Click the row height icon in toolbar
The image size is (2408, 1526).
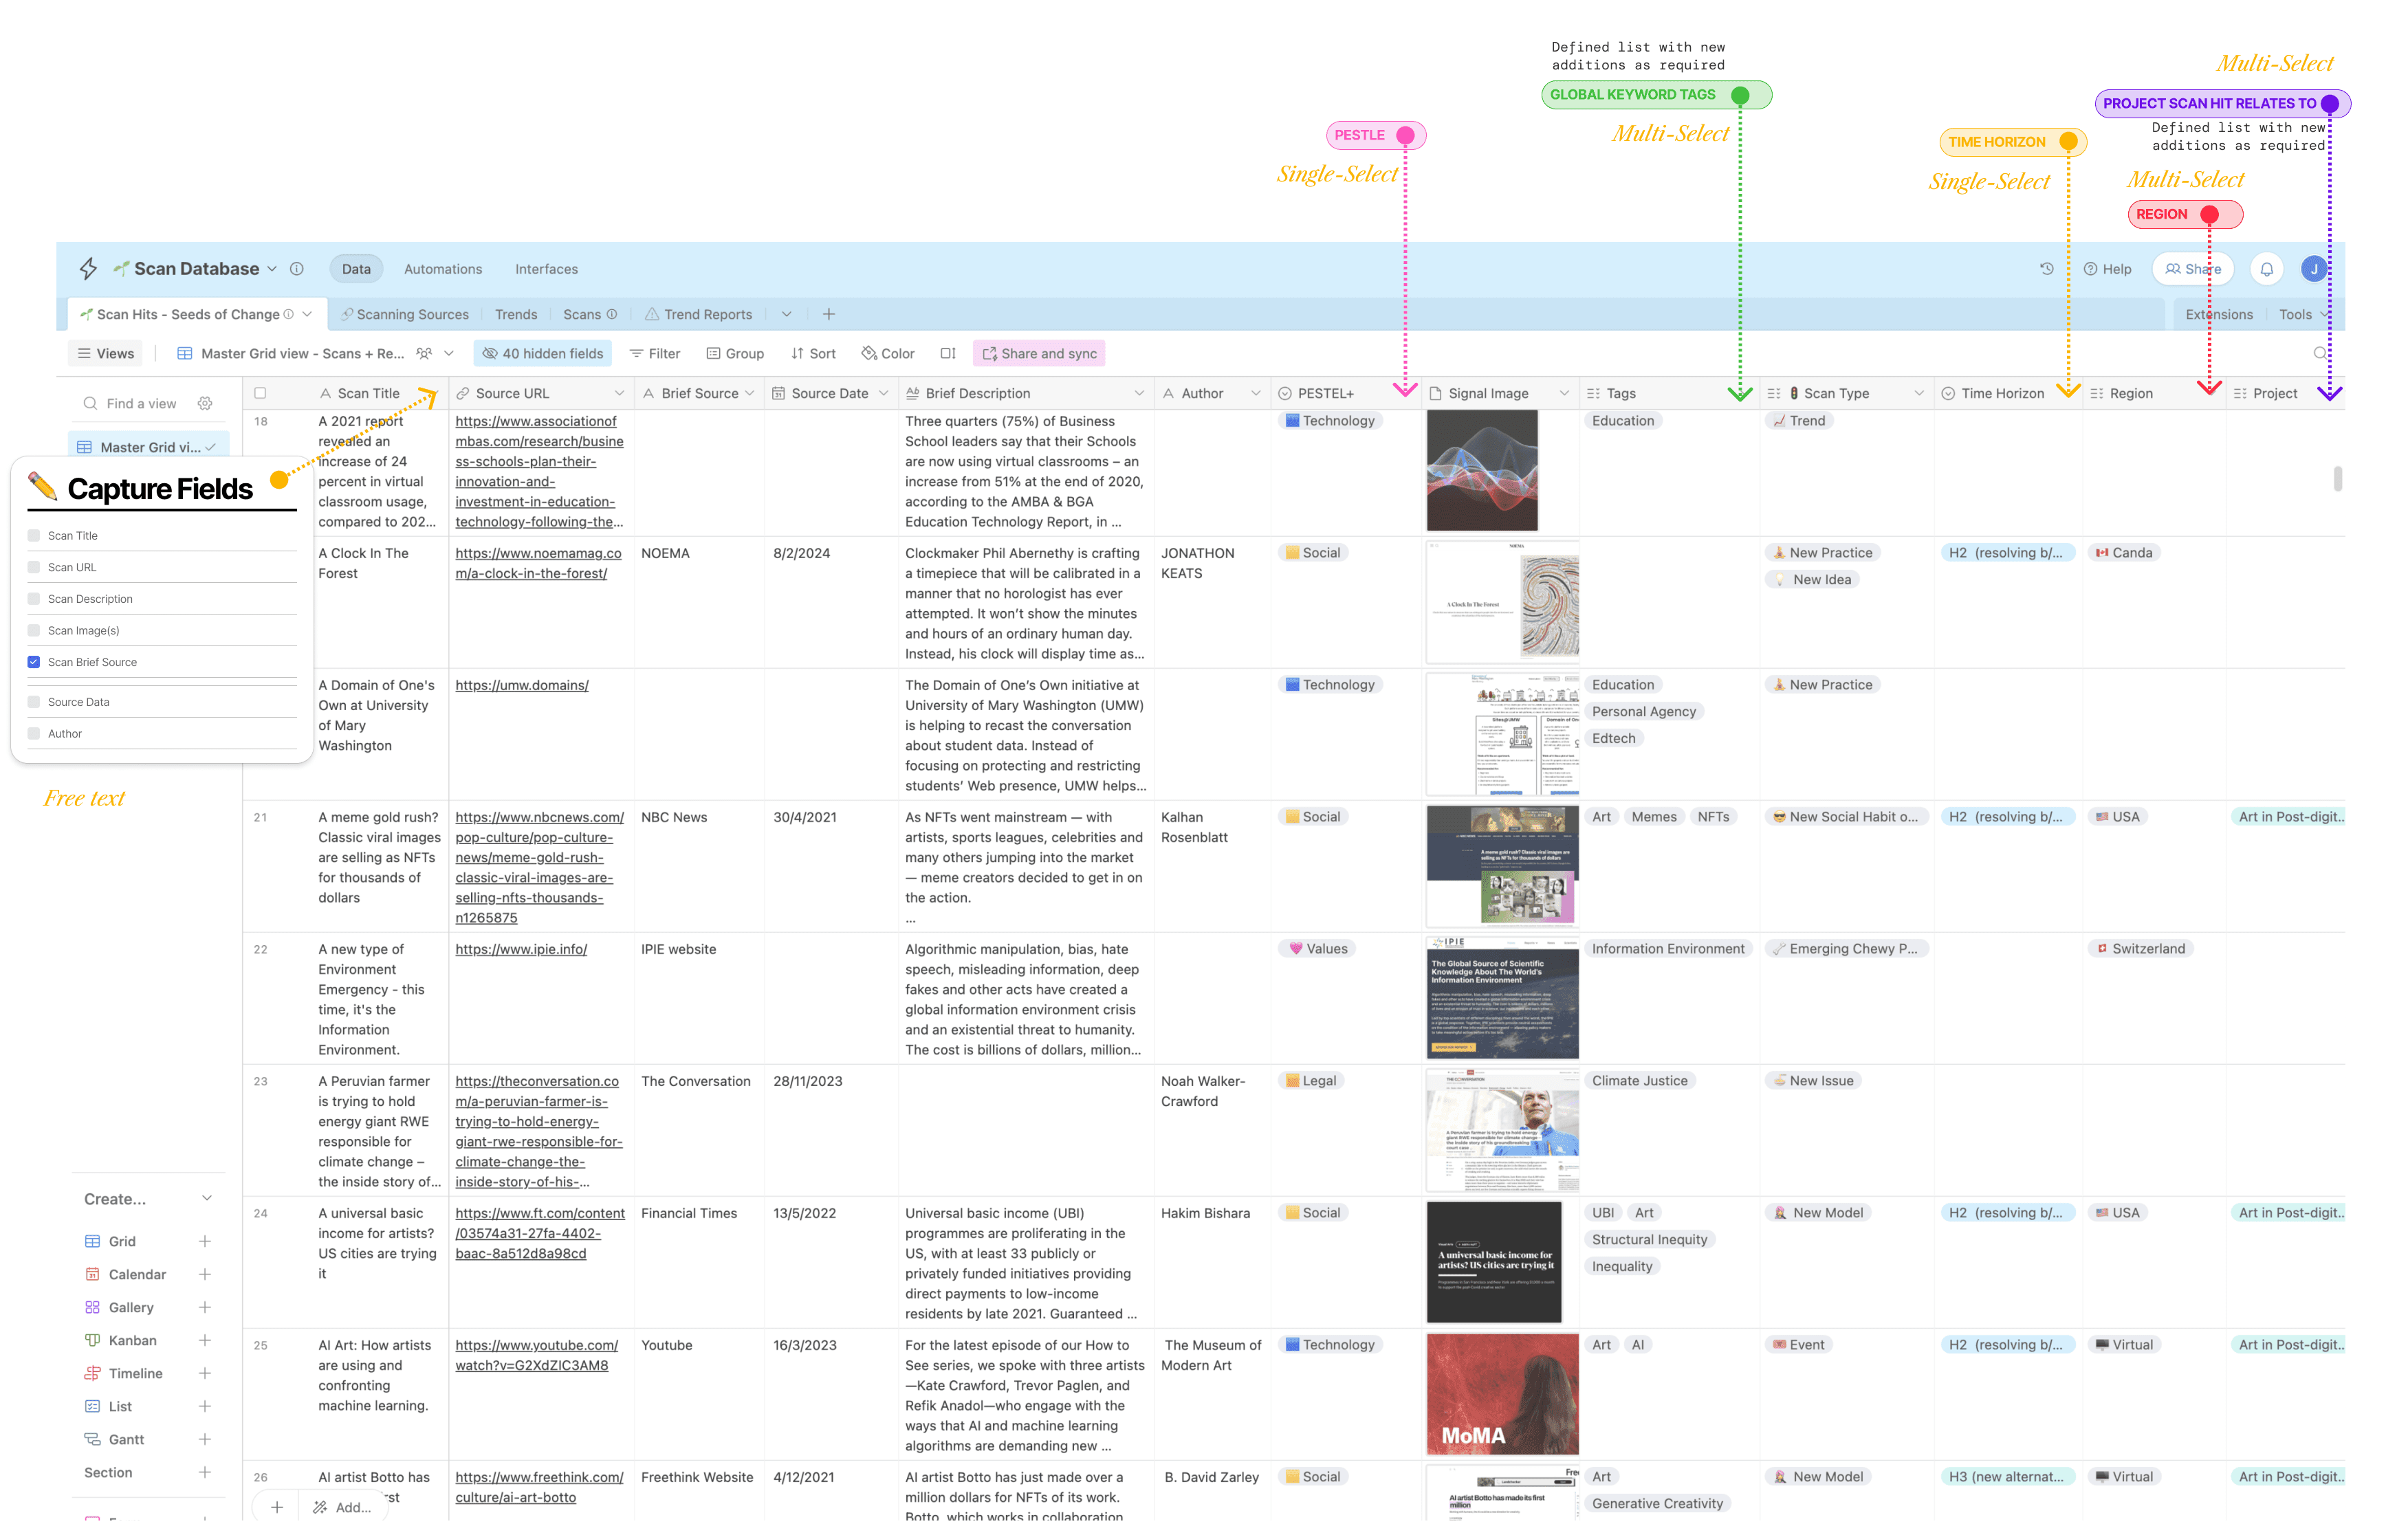(x=948, y=353)
